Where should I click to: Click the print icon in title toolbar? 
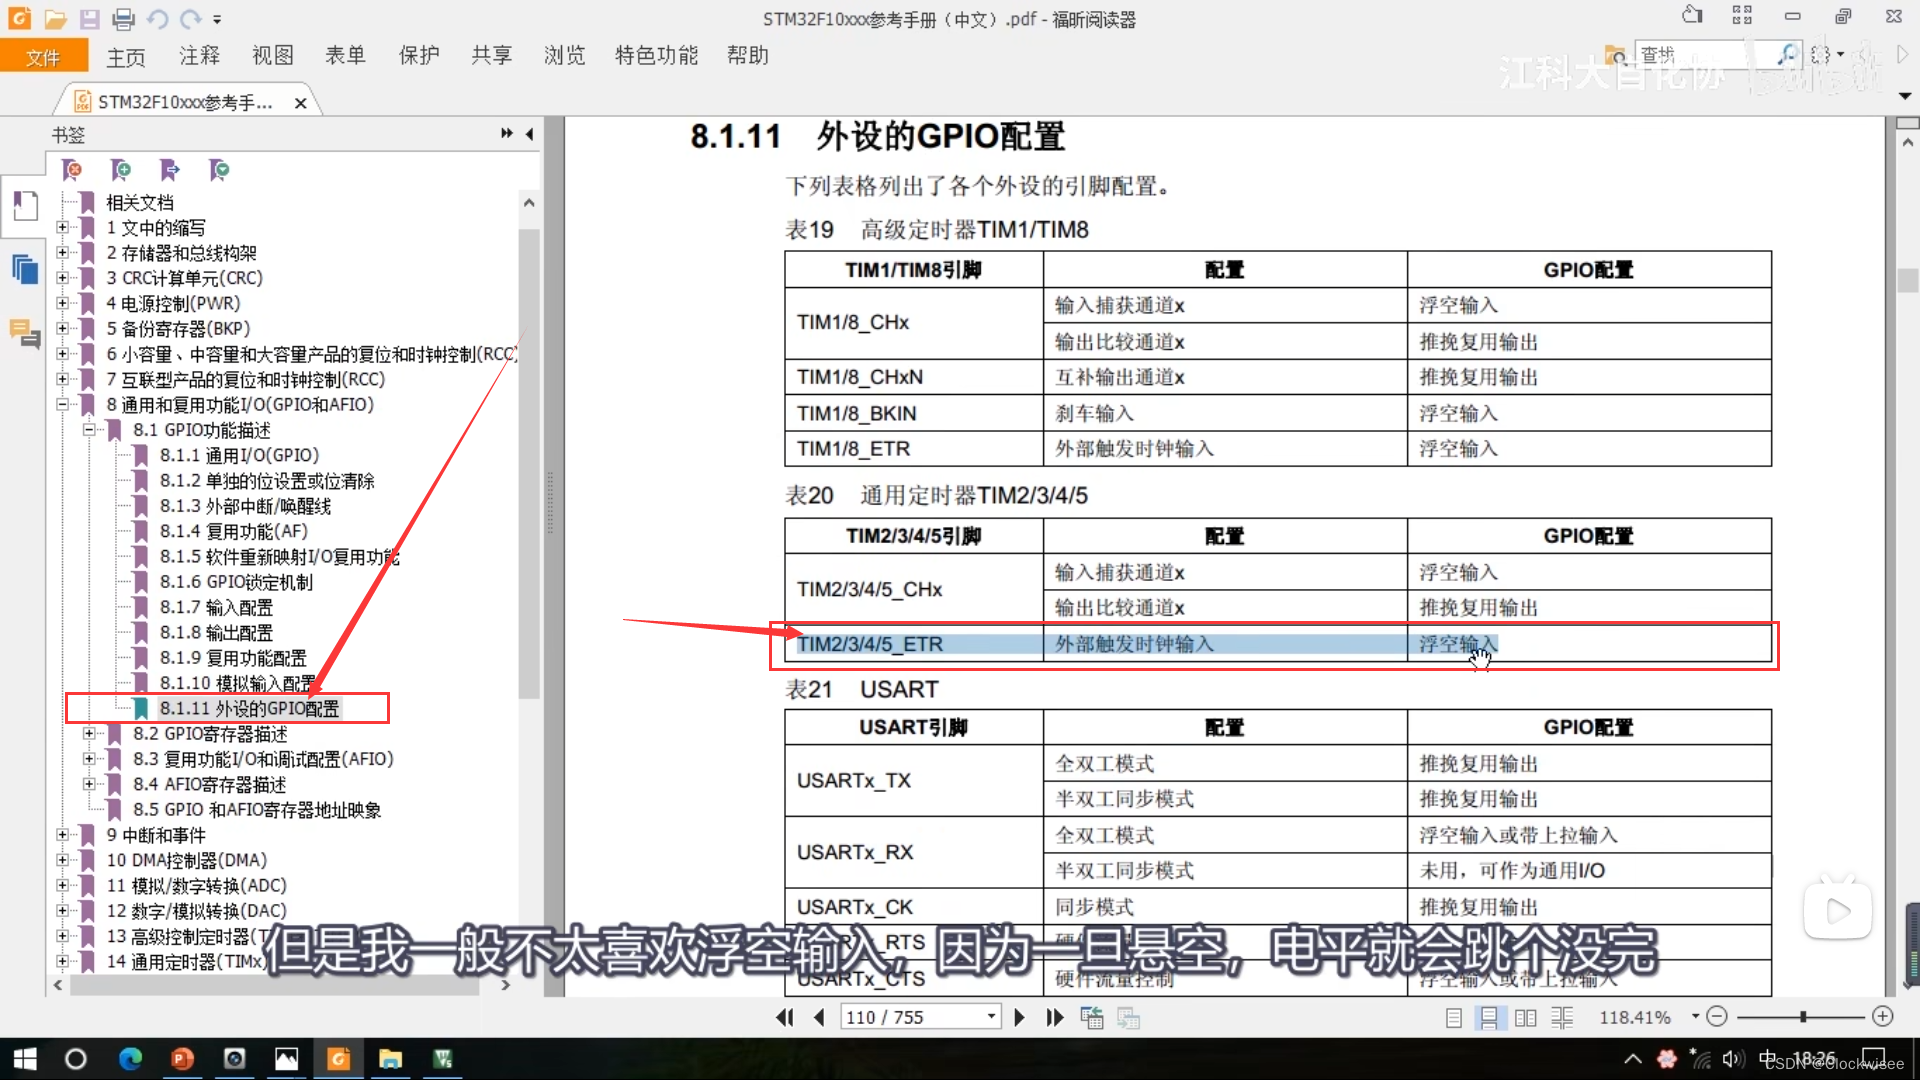[123, 18]
